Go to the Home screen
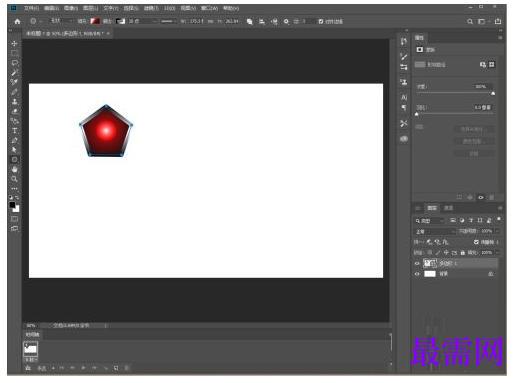522x383 pixels. click(x=17, y=22)
